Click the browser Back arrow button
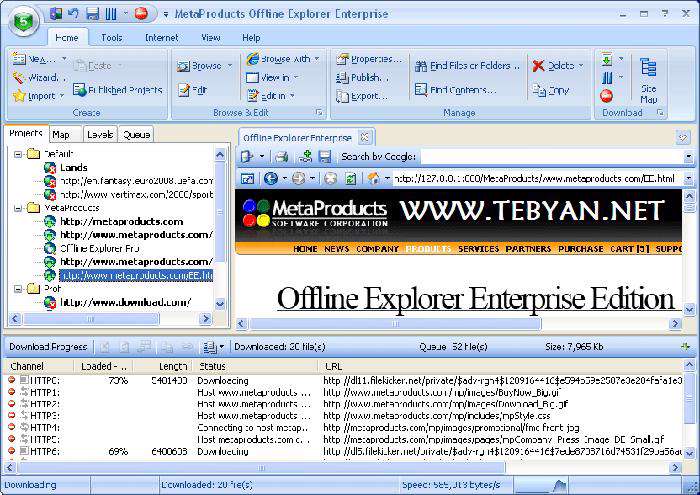The width and height of the screenshot is (700, 495). click(271, 179)
